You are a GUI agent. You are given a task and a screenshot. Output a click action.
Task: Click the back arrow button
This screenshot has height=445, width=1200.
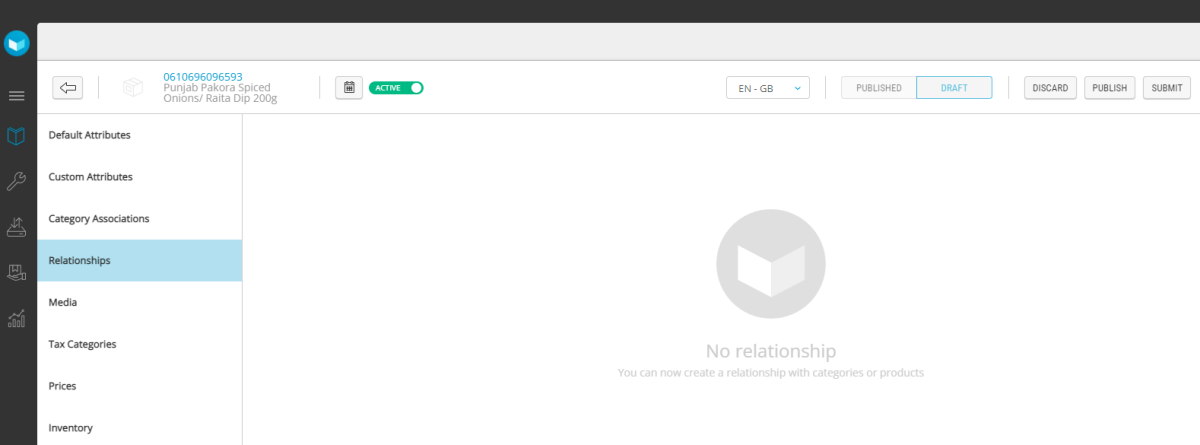68,88
